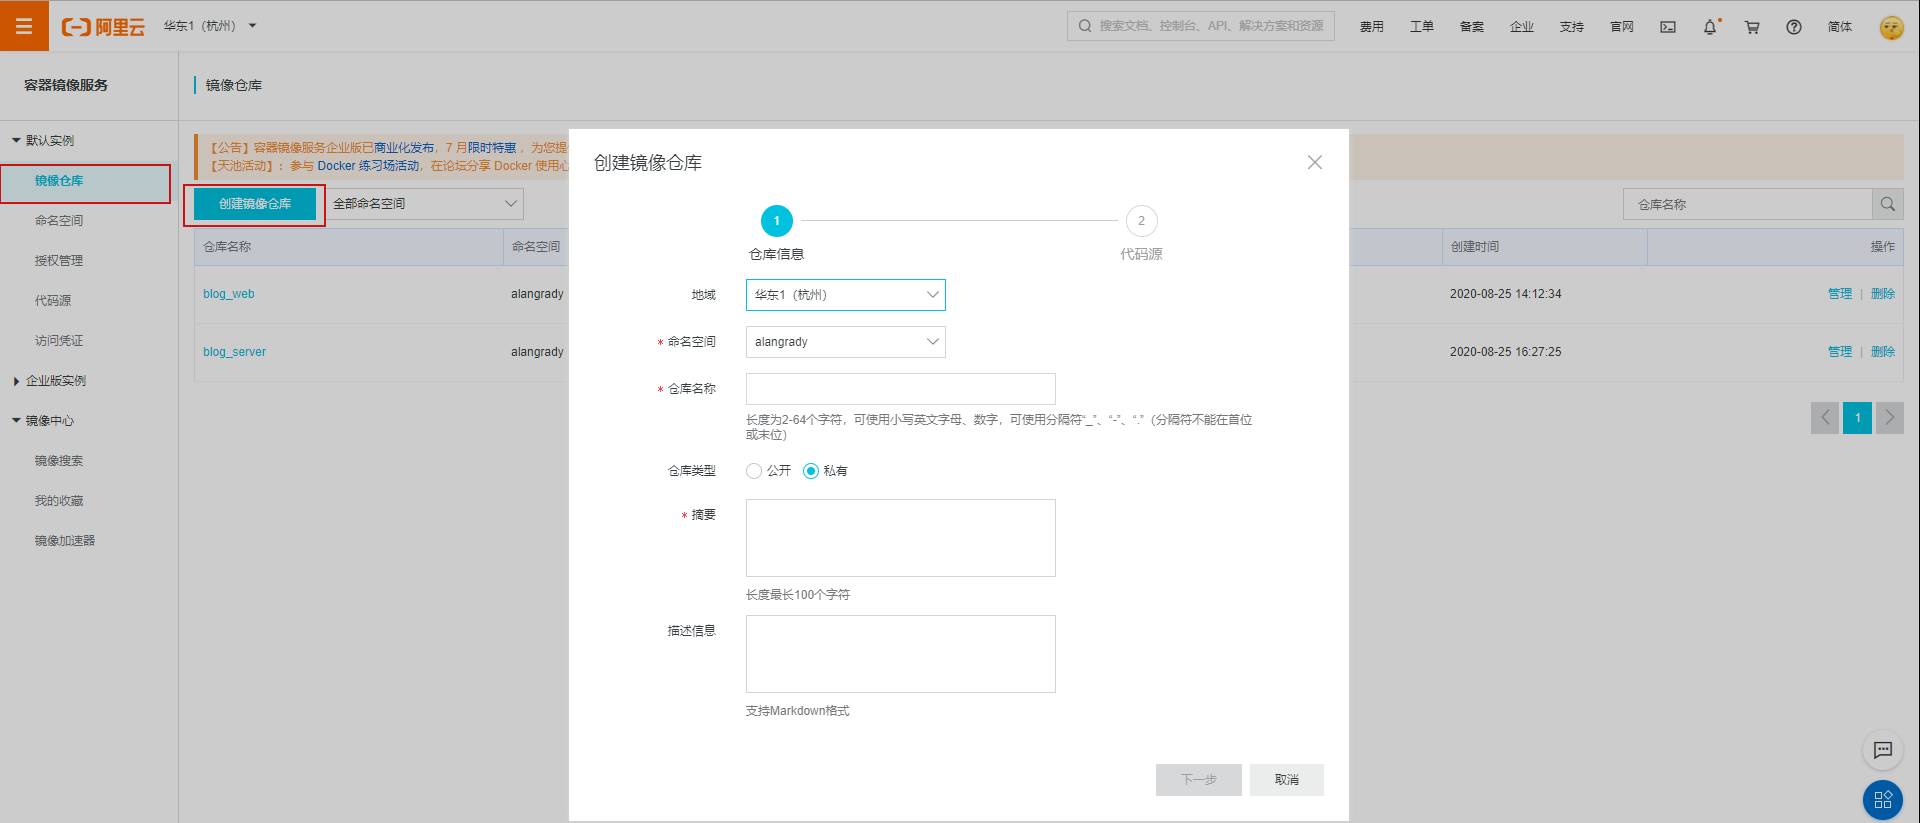Collapse the 镜像中心 section

click(43, 421)
